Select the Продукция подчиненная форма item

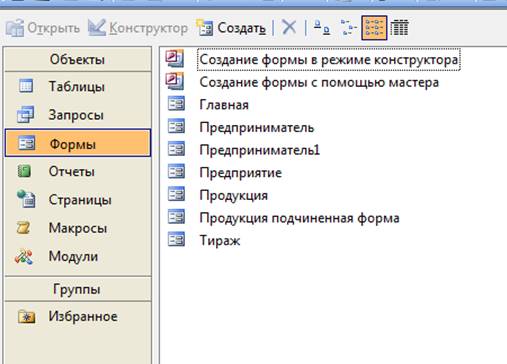(283, 218)
